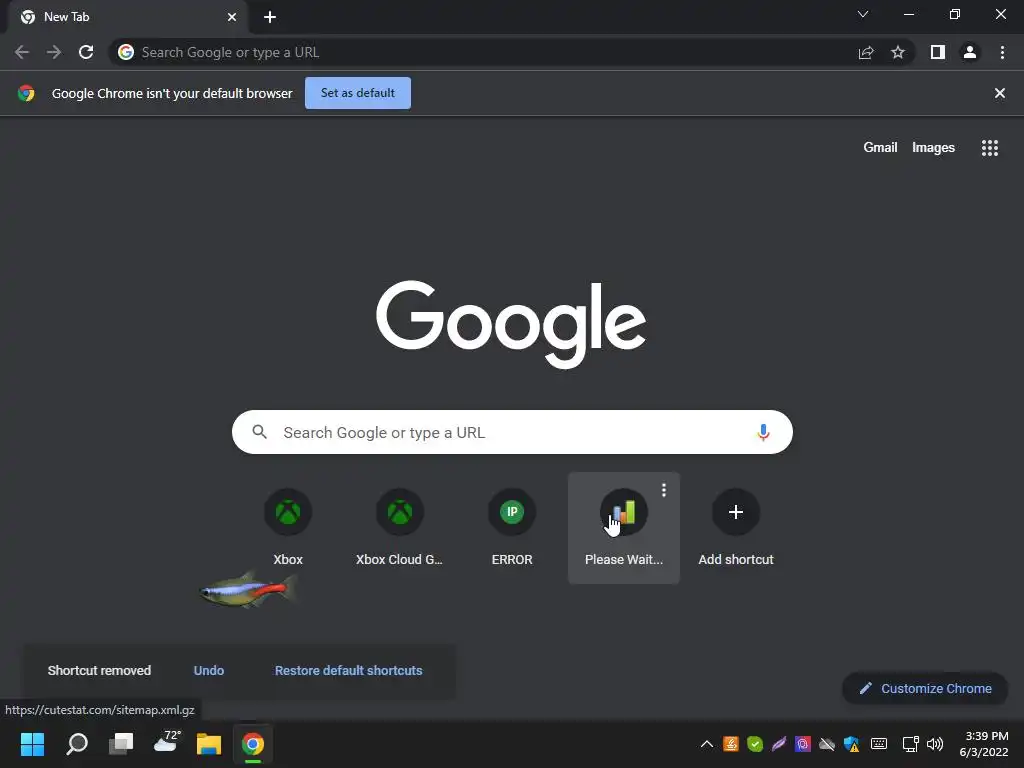
Task: Select the New Tab tab
Action: [x=127, y=17]
